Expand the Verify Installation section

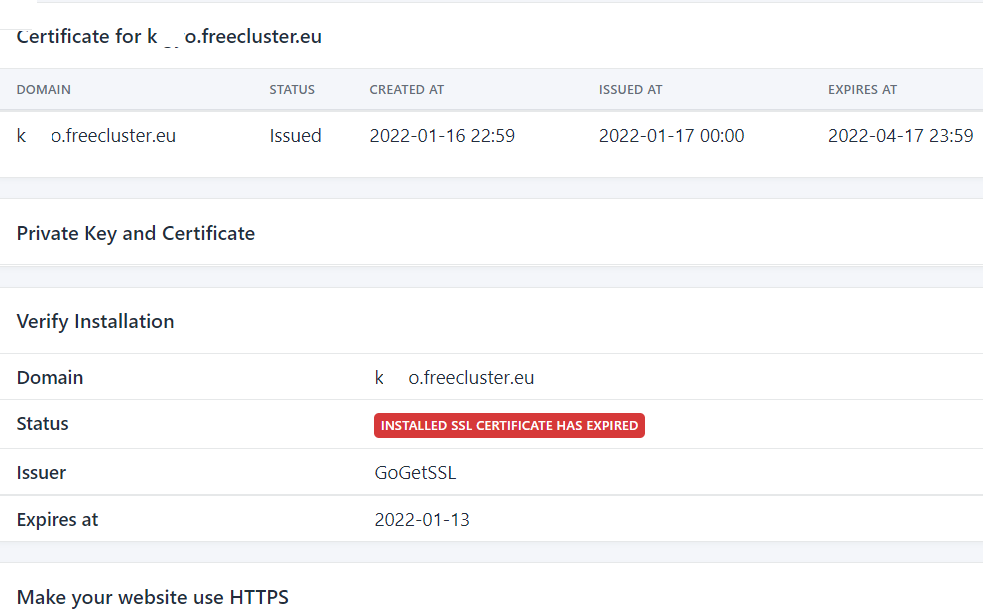coord(96,322)
